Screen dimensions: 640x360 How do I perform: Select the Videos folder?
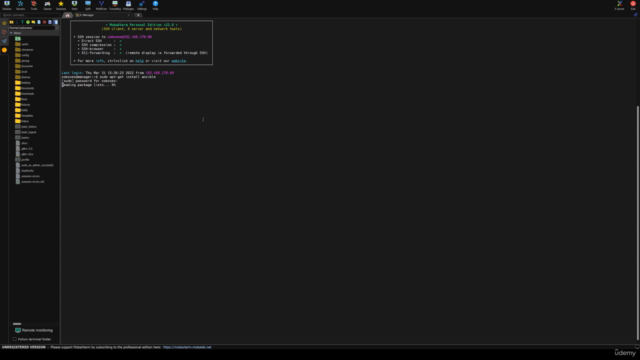[x=22, y=121]
